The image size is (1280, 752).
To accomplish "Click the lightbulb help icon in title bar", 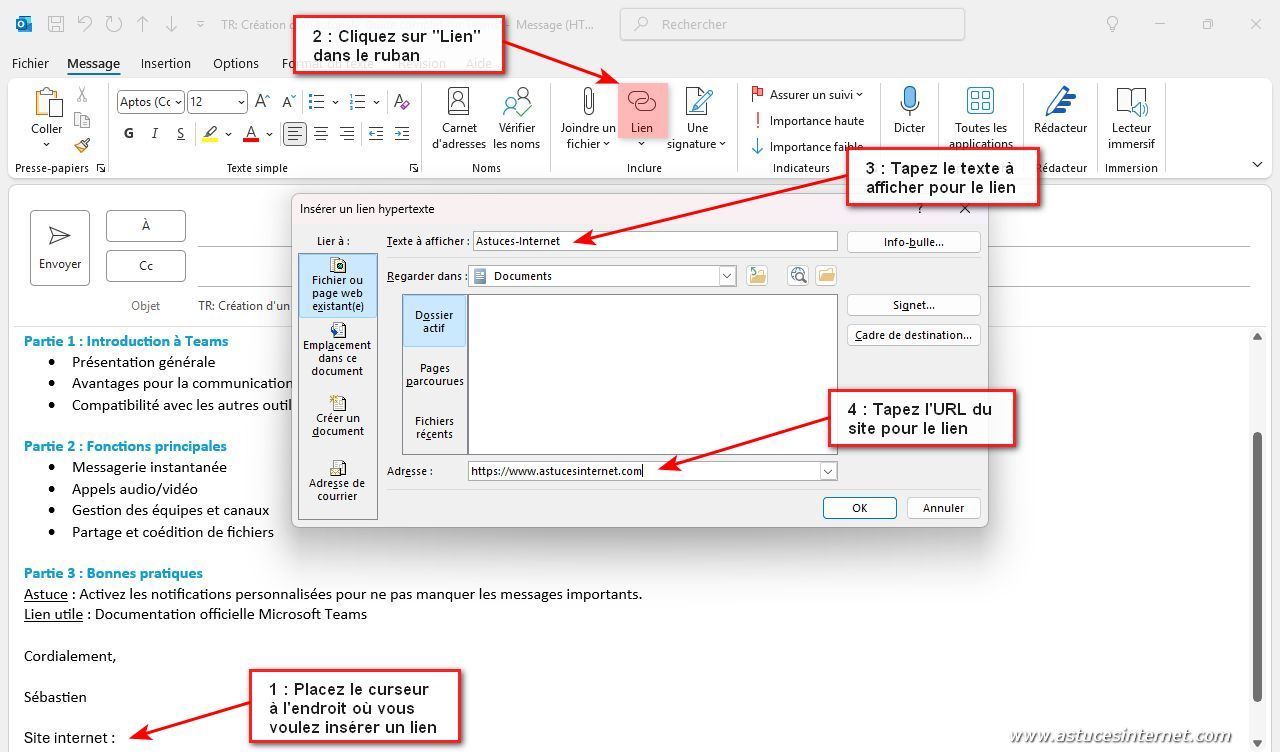I will tap(1112, 24).
